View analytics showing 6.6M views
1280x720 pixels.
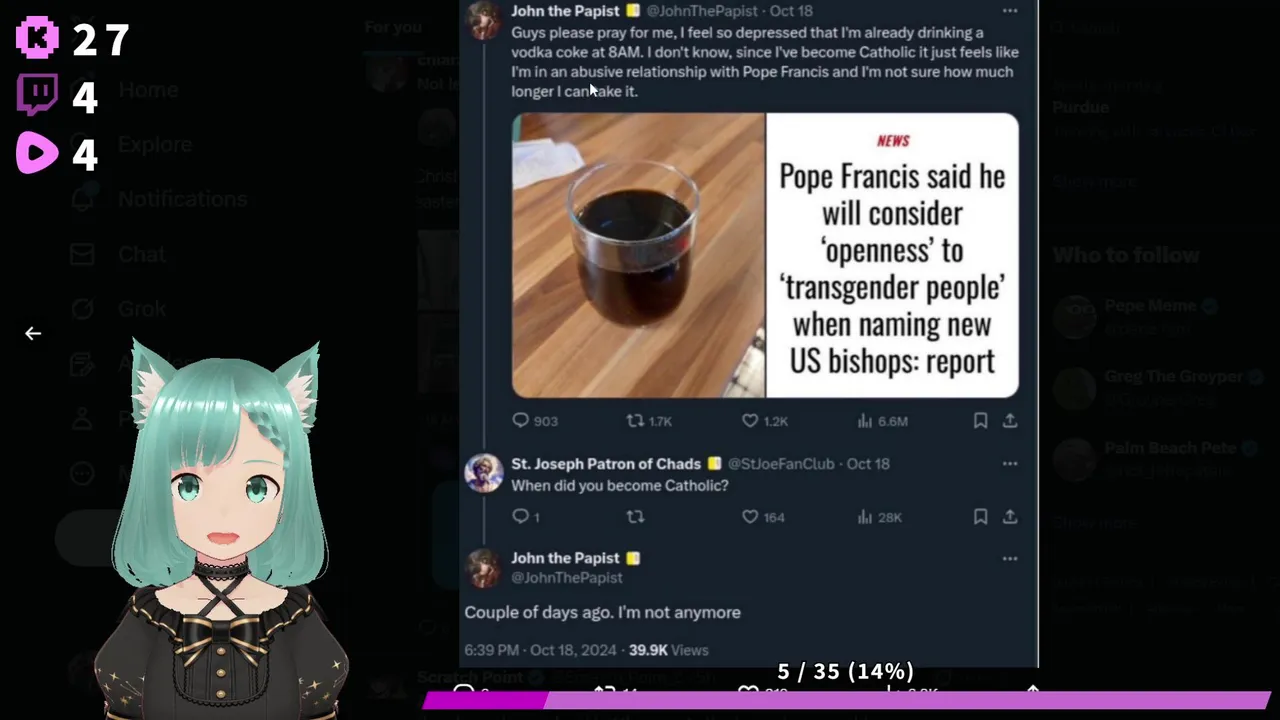882,421
